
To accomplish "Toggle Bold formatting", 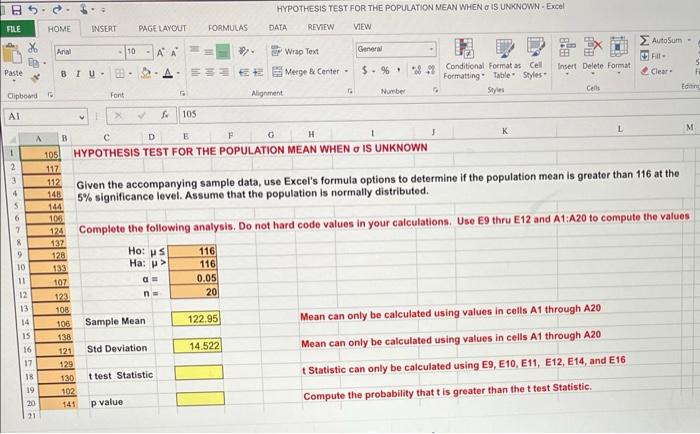I will tap(64, 74).
